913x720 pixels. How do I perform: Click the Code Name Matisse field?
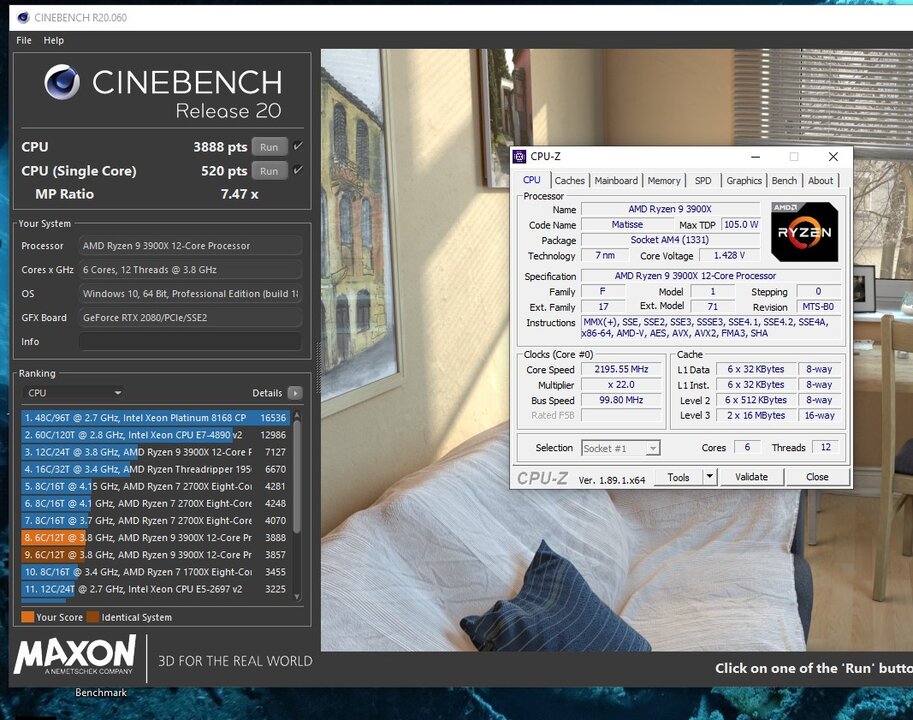pyautogui.click(x=627, y=224)
